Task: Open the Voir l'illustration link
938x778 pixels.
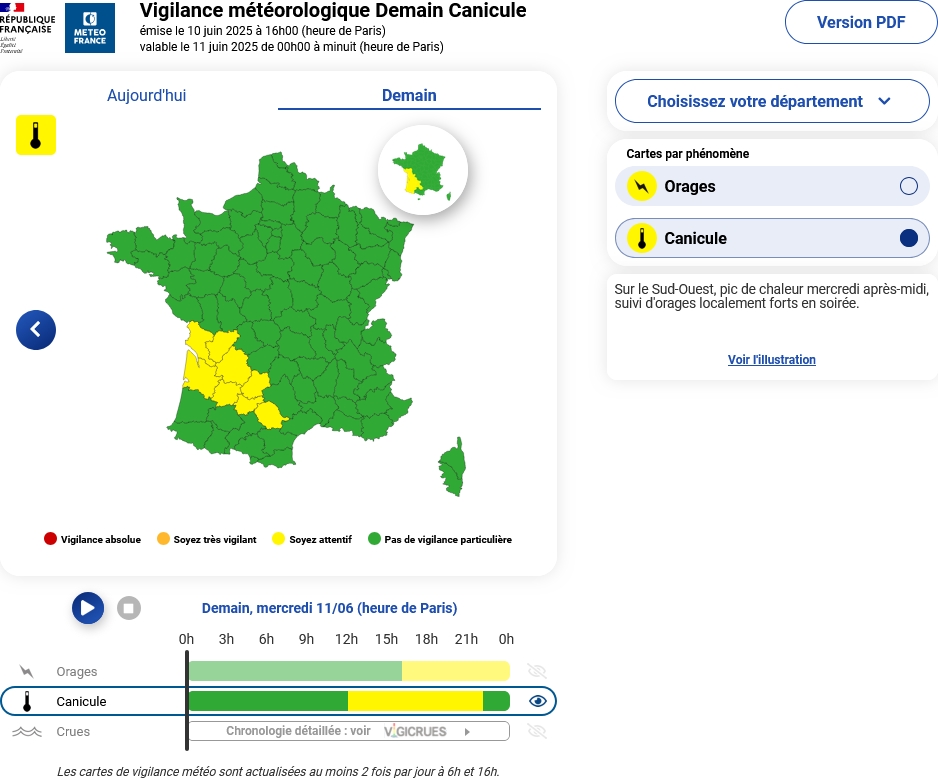Action: pyautogui.click(x=772, y=359)
